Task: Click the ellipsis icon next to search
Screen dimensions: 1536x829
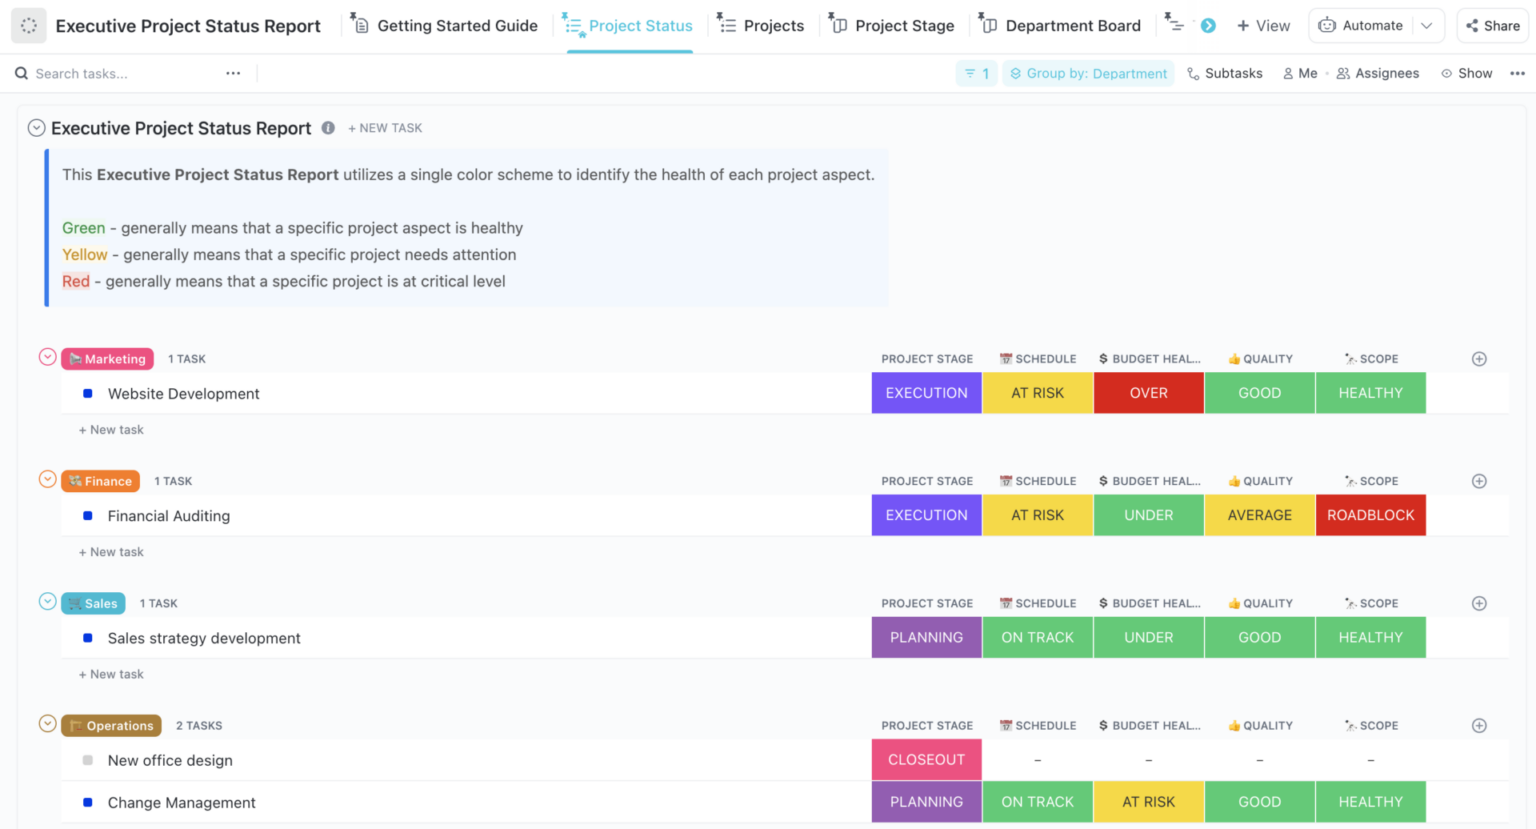Action: (x=232, y=72)
